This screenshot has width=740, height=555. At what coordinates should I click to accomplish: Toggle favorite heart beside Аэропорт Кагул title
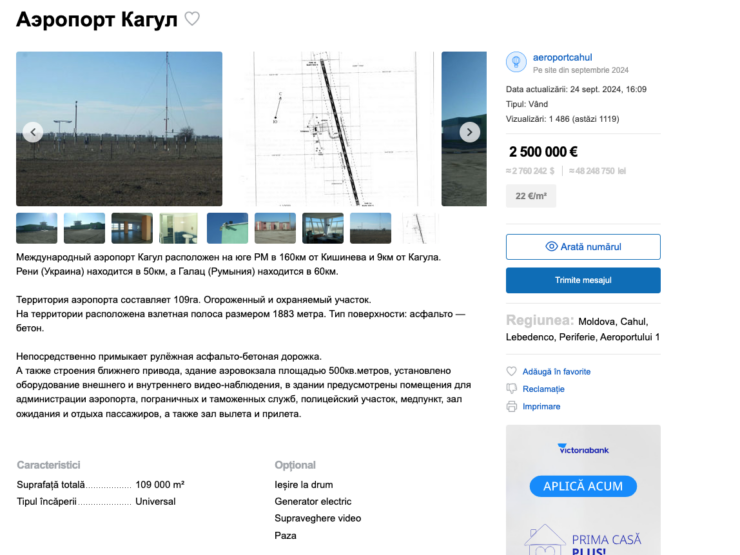(192, 19)
